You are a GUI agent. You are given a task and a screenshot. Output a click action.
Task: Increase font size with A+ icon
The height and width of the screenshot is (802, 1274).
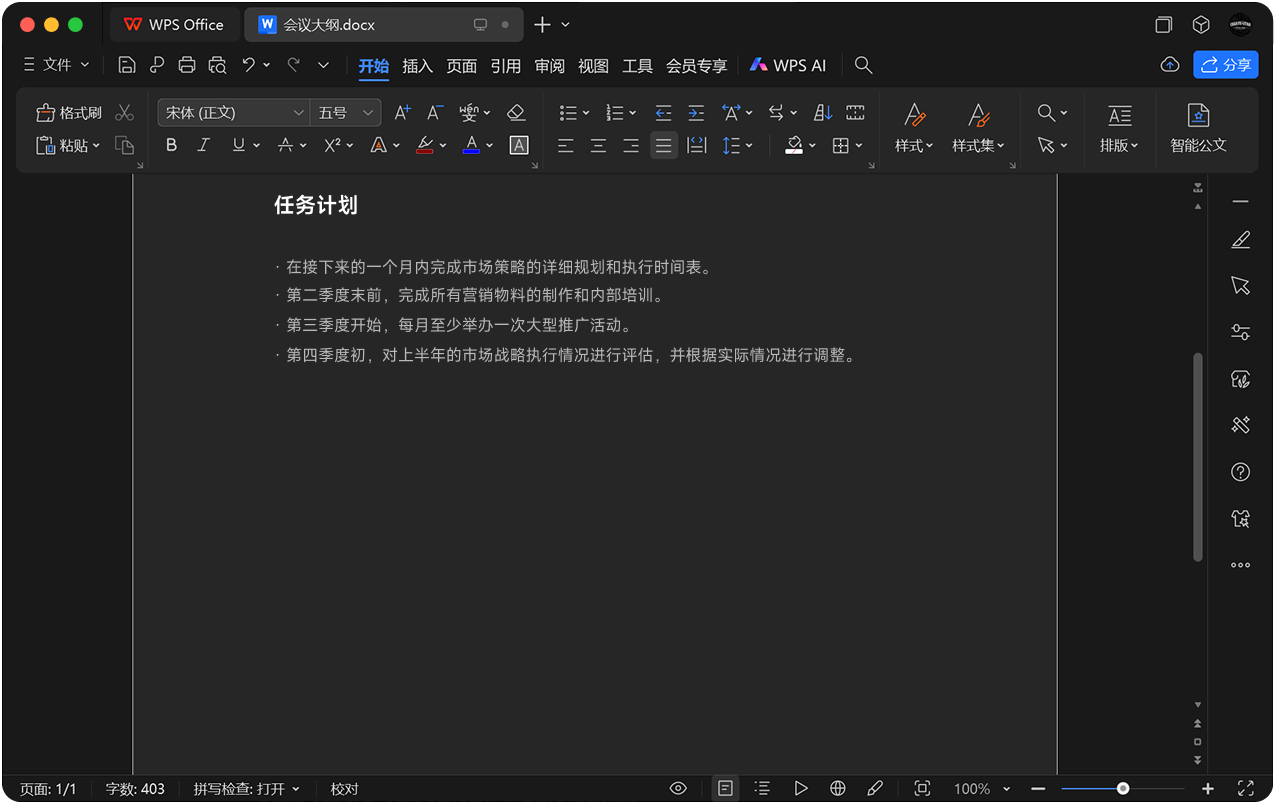(x=402, y=113)
